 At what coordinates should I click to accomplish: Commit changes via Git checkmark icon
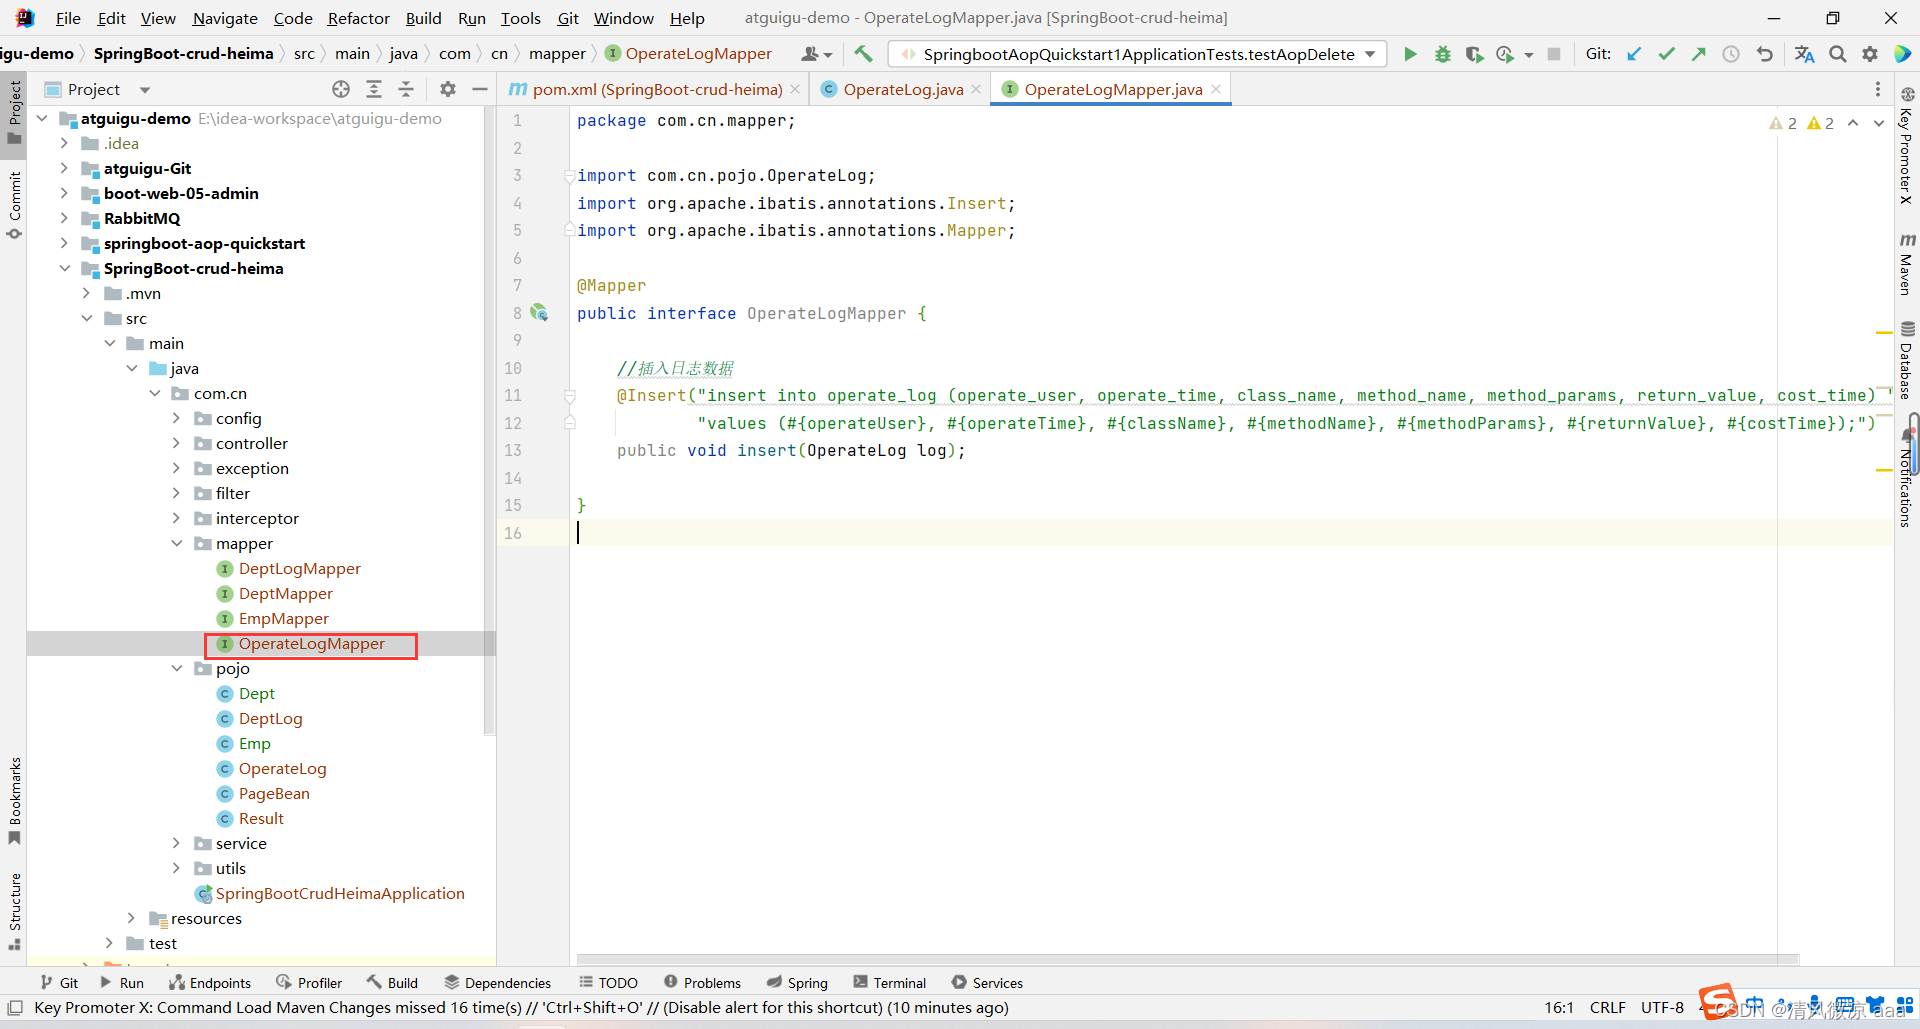[x=1666, y=54]
